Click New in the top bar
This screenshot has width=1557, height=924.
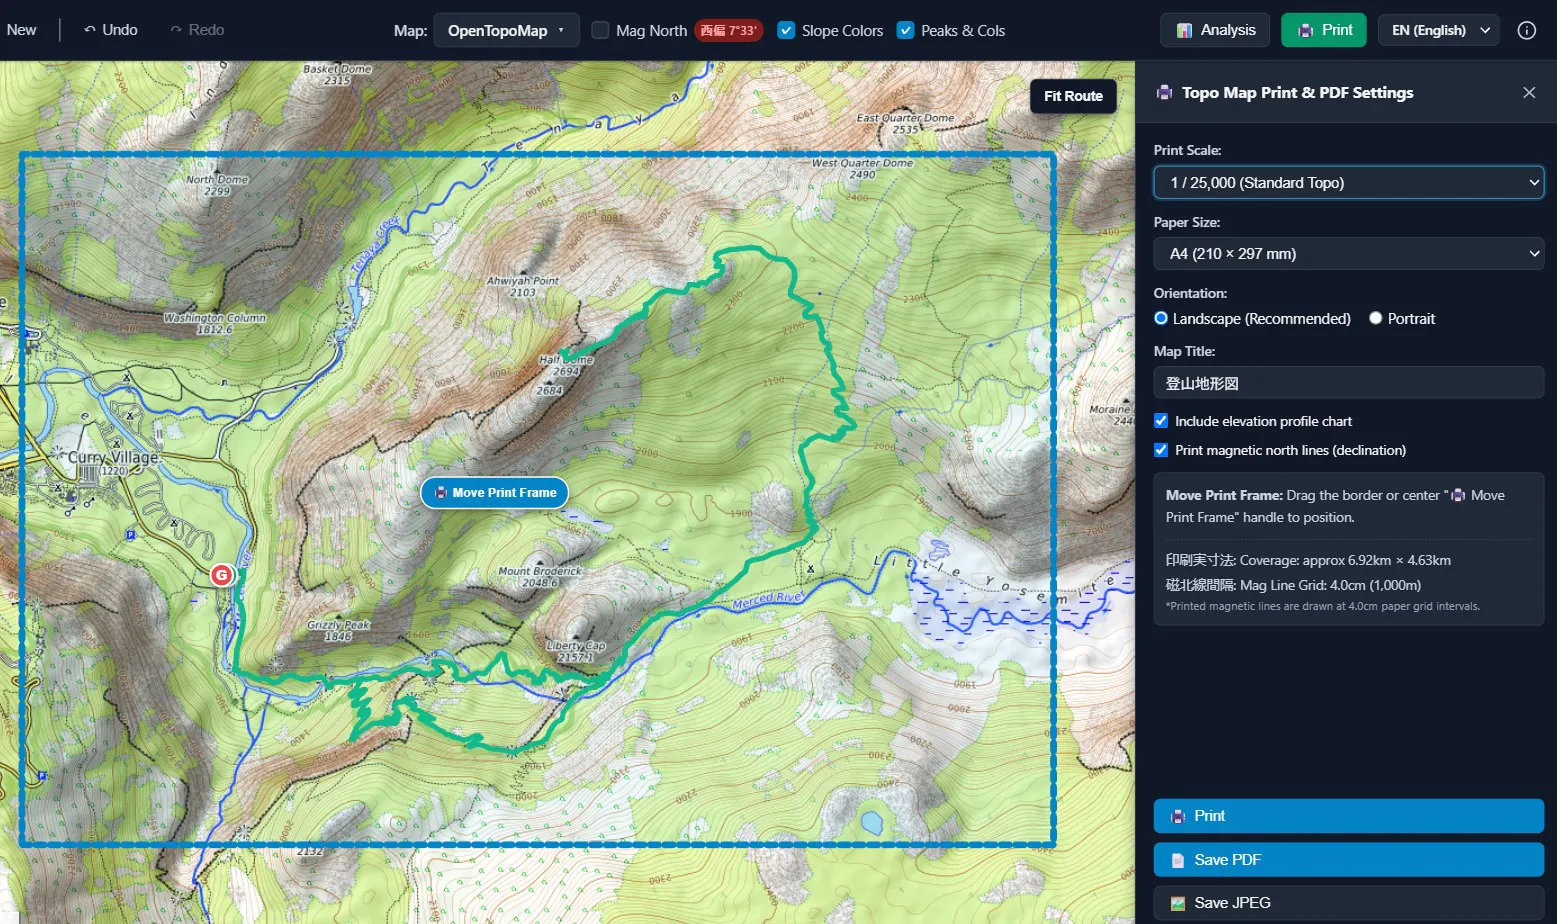[21, 30]
